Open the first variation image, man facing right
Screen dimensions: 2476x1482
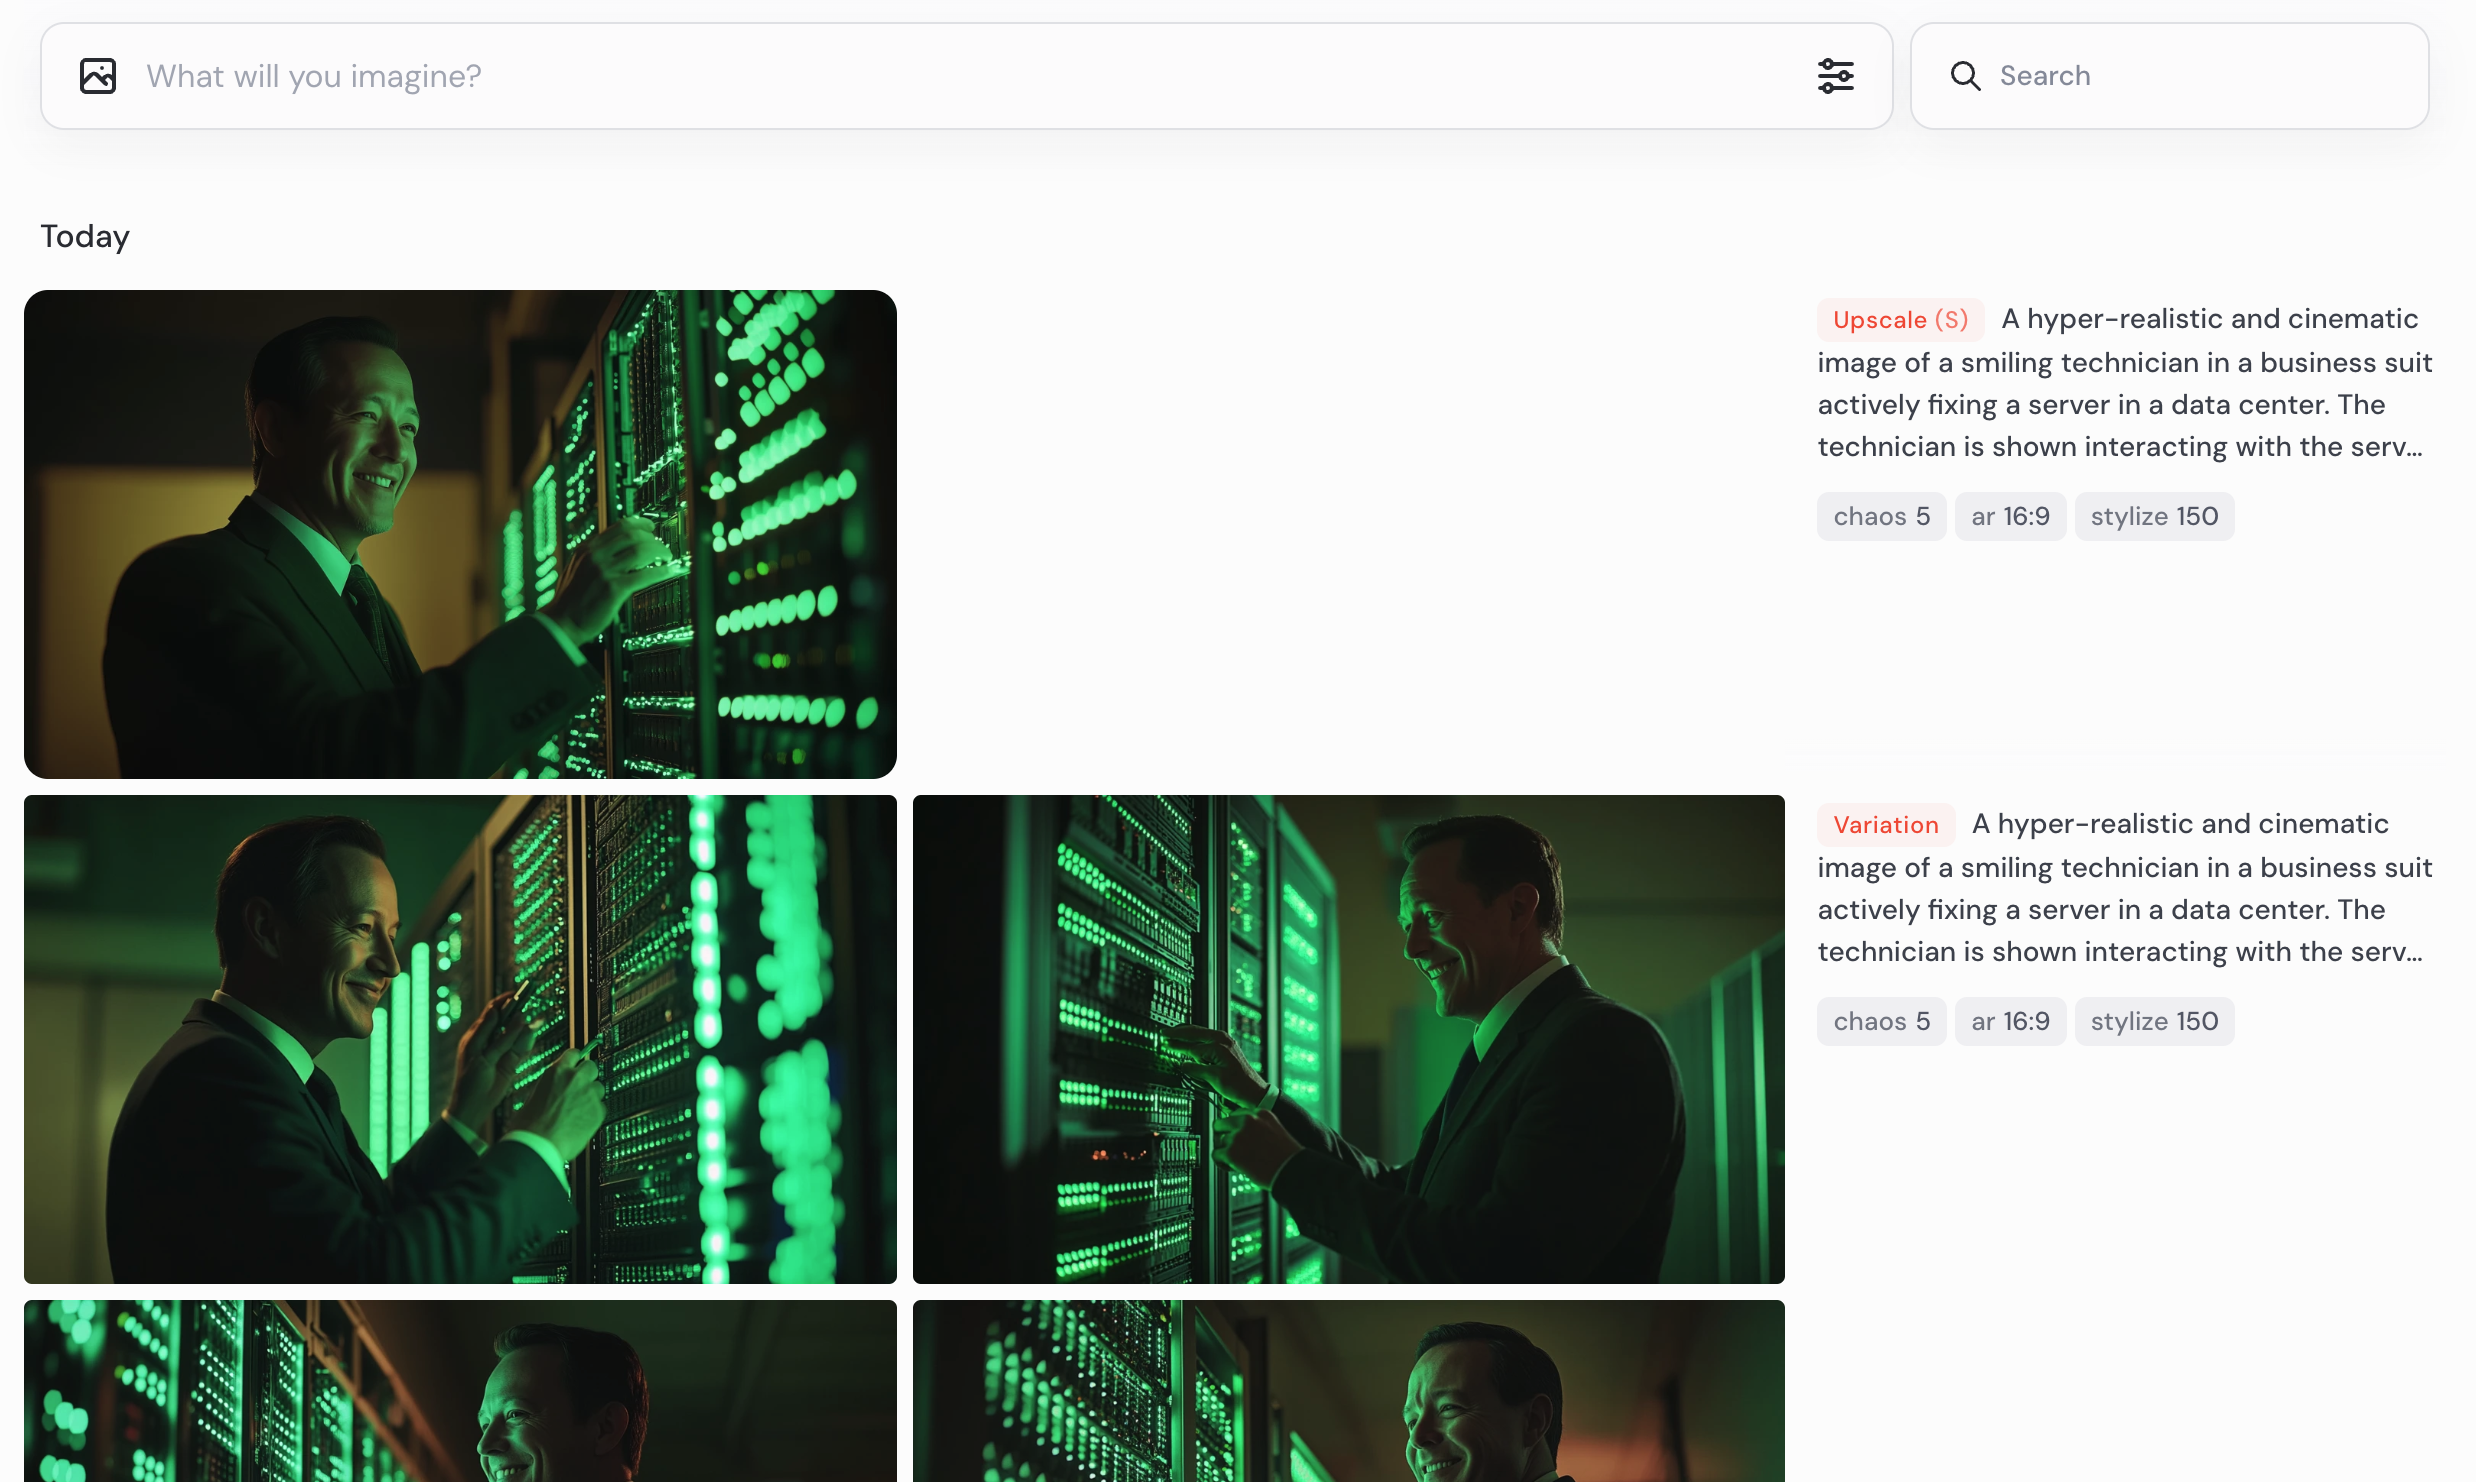[x=460, y=1039]
